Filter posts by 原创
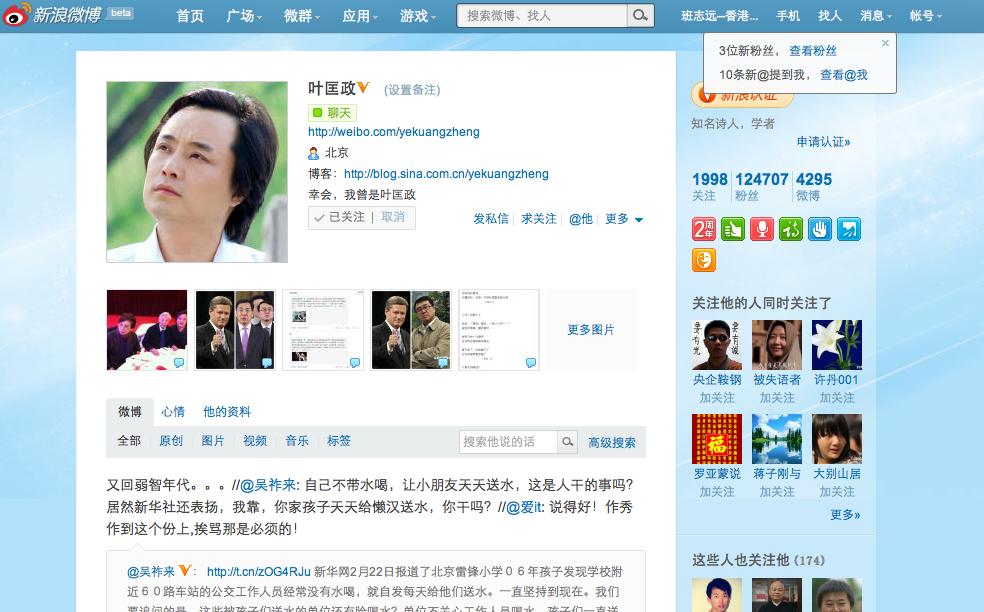 171,441
